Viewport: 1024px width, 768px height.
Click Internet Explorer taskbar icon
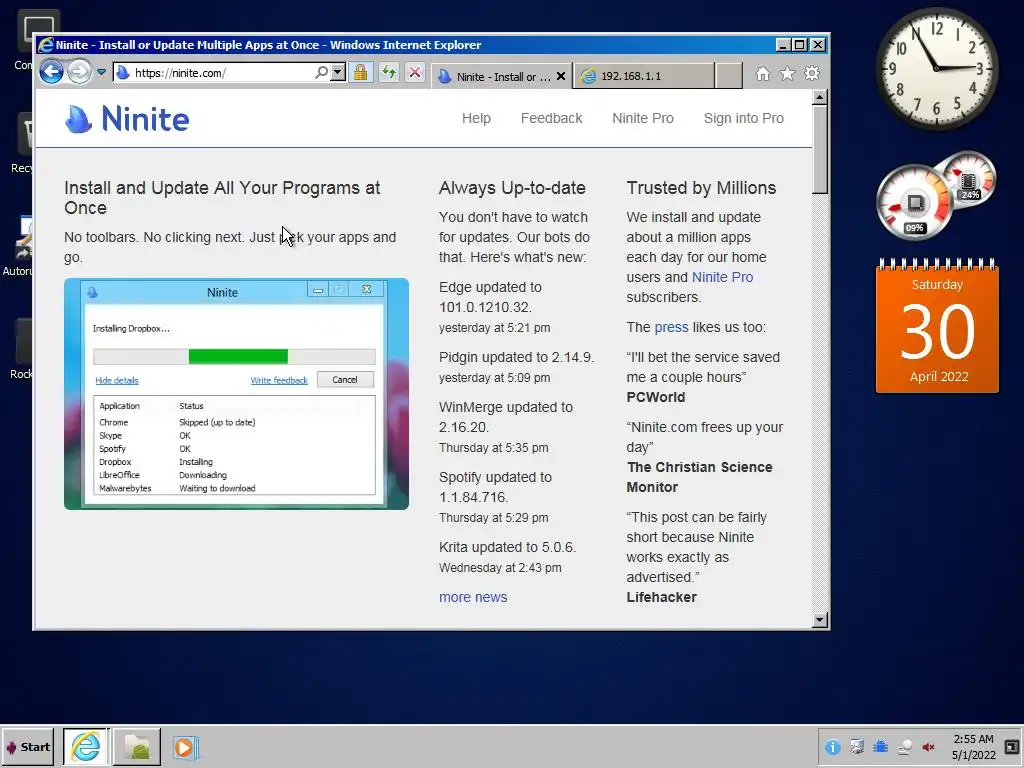86,746
